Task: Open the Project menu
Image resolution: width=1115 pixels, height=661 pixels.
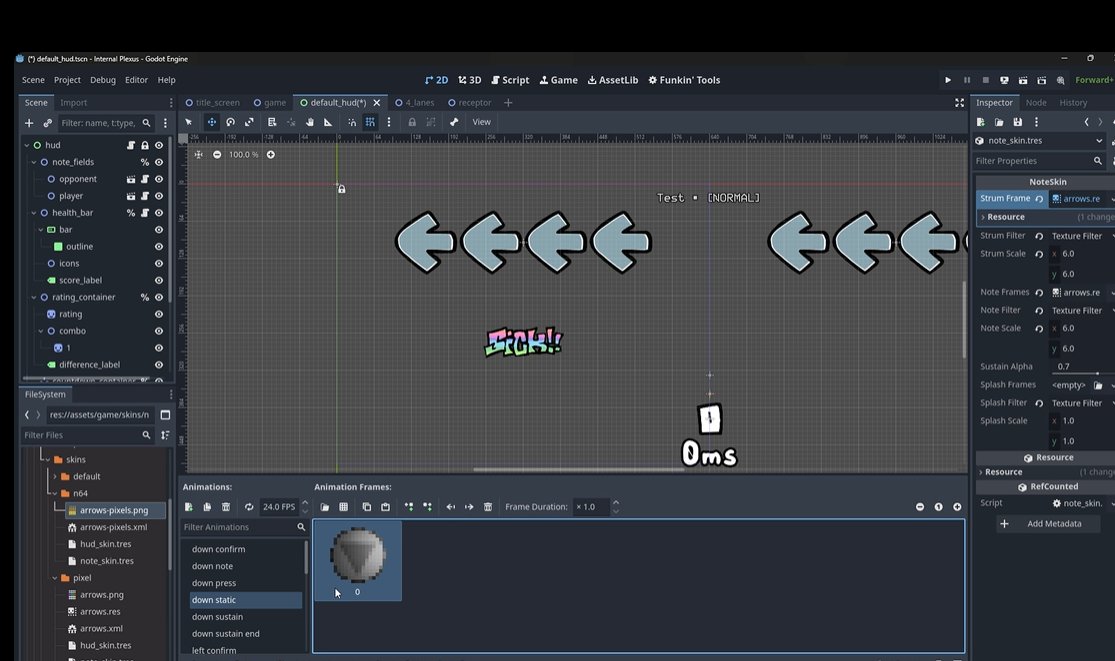Action: [x=67, y=80]
